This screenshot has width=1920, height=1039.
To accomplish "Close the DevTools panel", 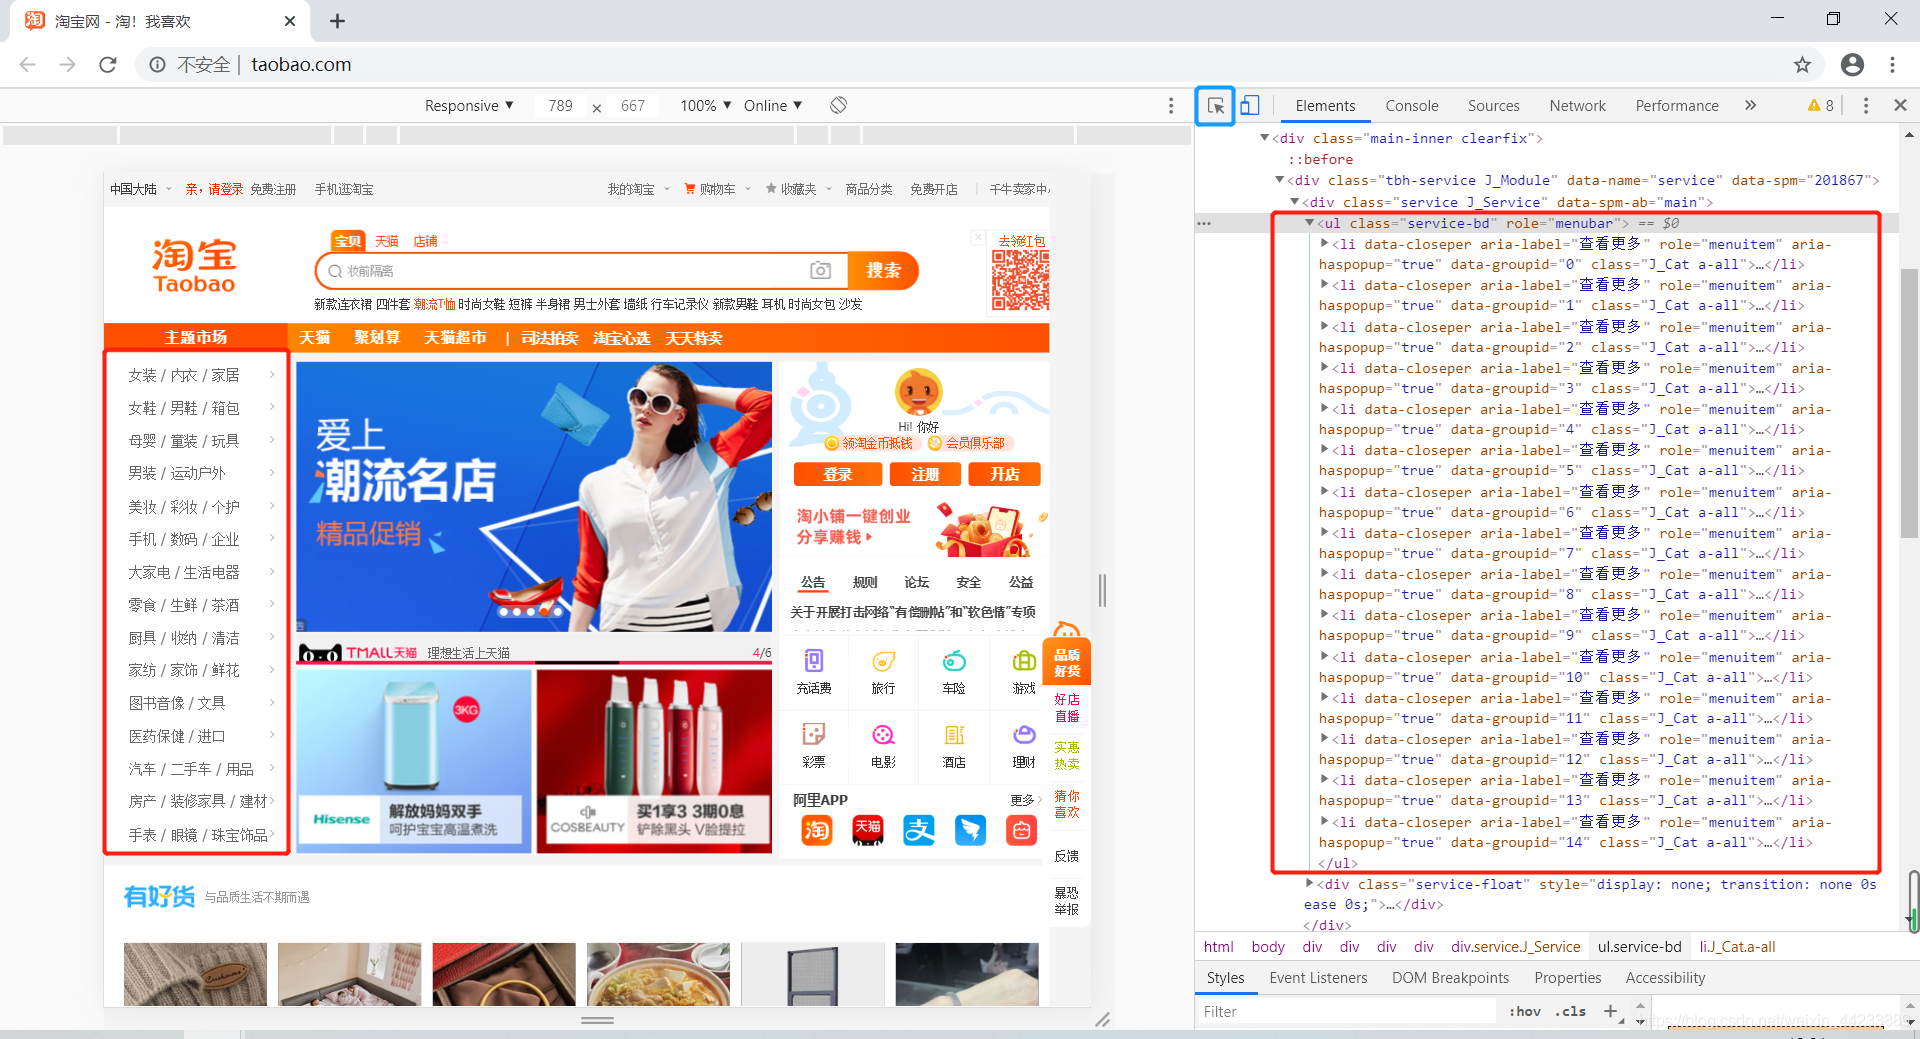I will pos(1900,105).
